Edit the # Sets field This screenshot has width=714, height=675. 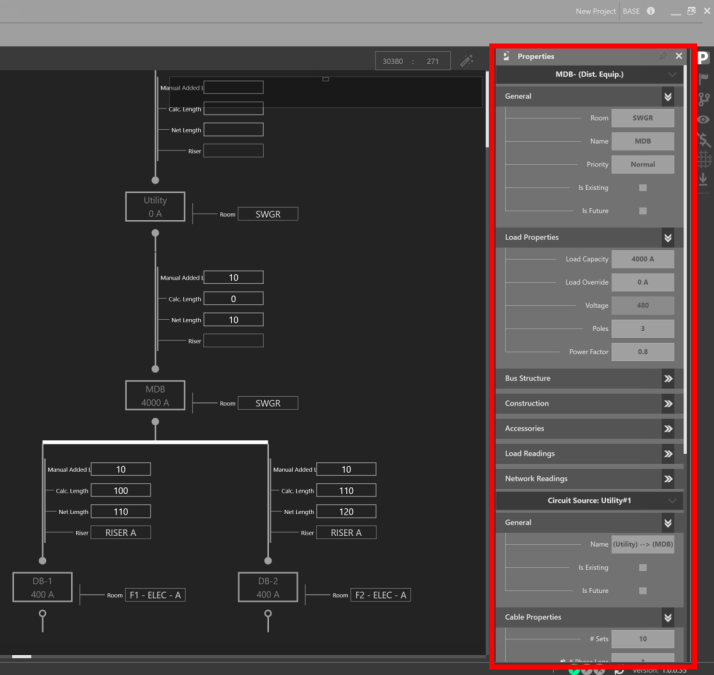click(643, 639)
